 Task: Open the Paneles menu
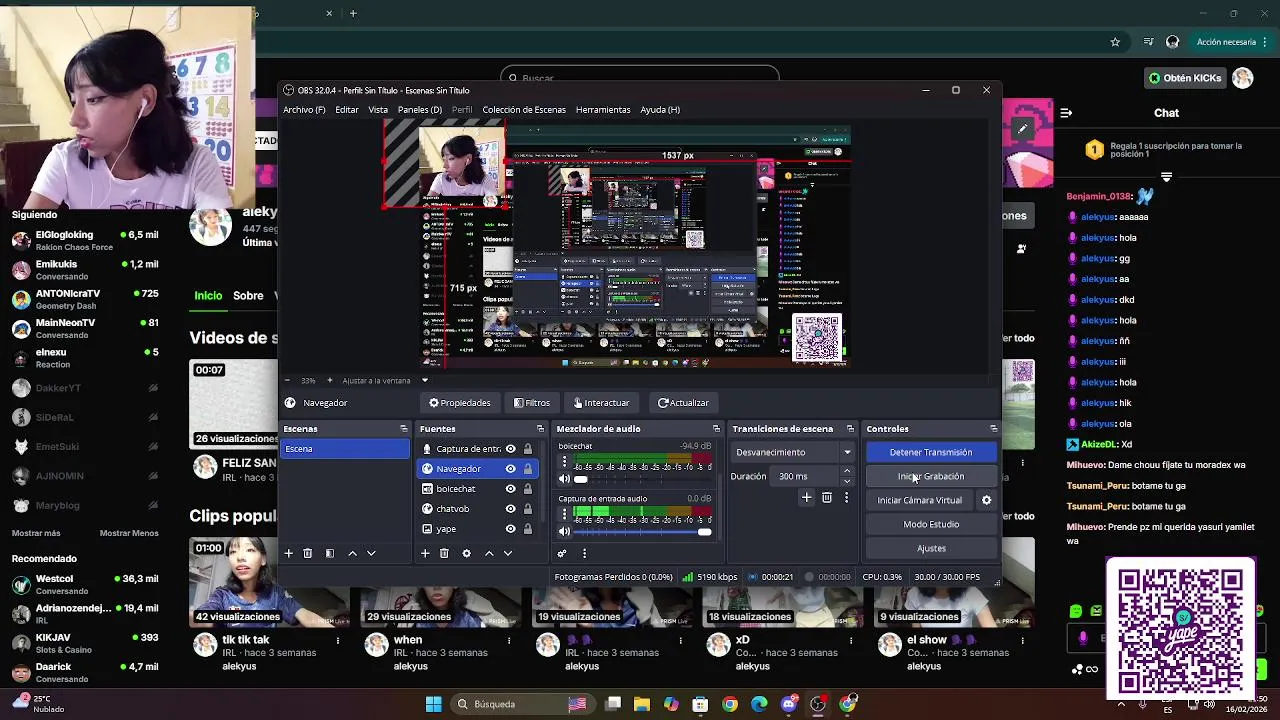point(419,110)
